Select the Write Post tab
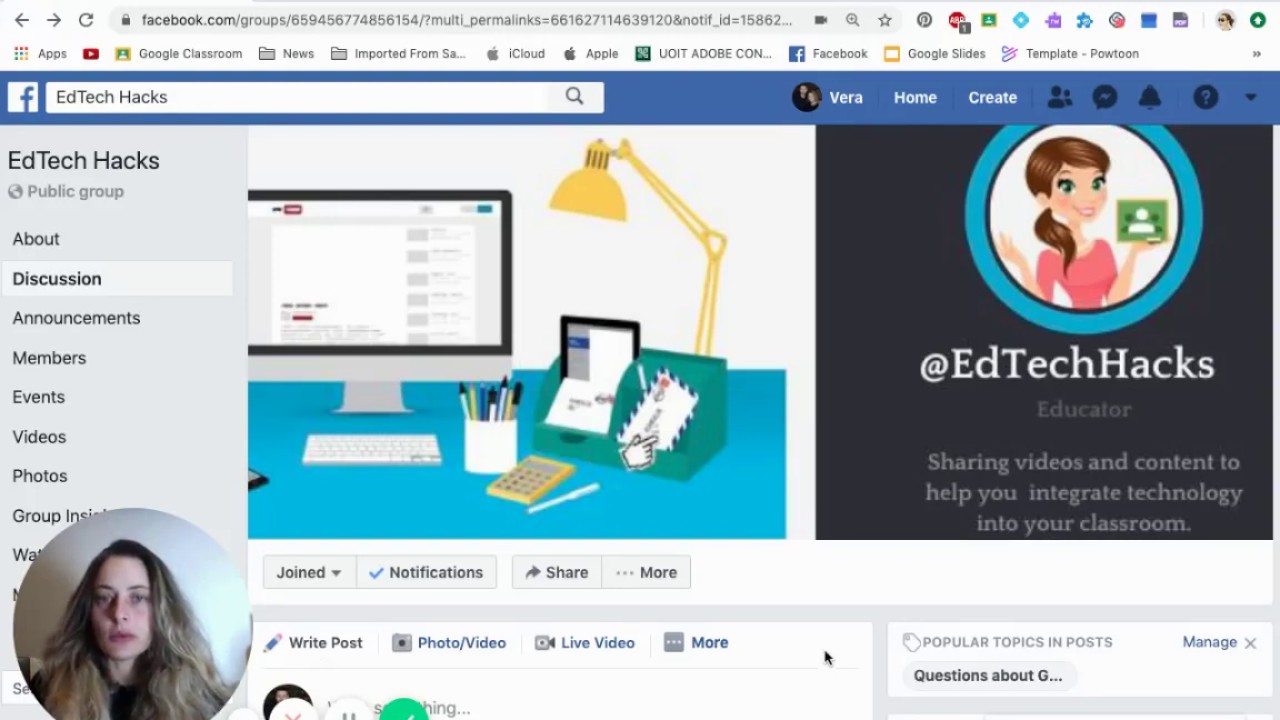This screenshot has width=1280, height=720. pyautogui.click(x=313, y=643)
